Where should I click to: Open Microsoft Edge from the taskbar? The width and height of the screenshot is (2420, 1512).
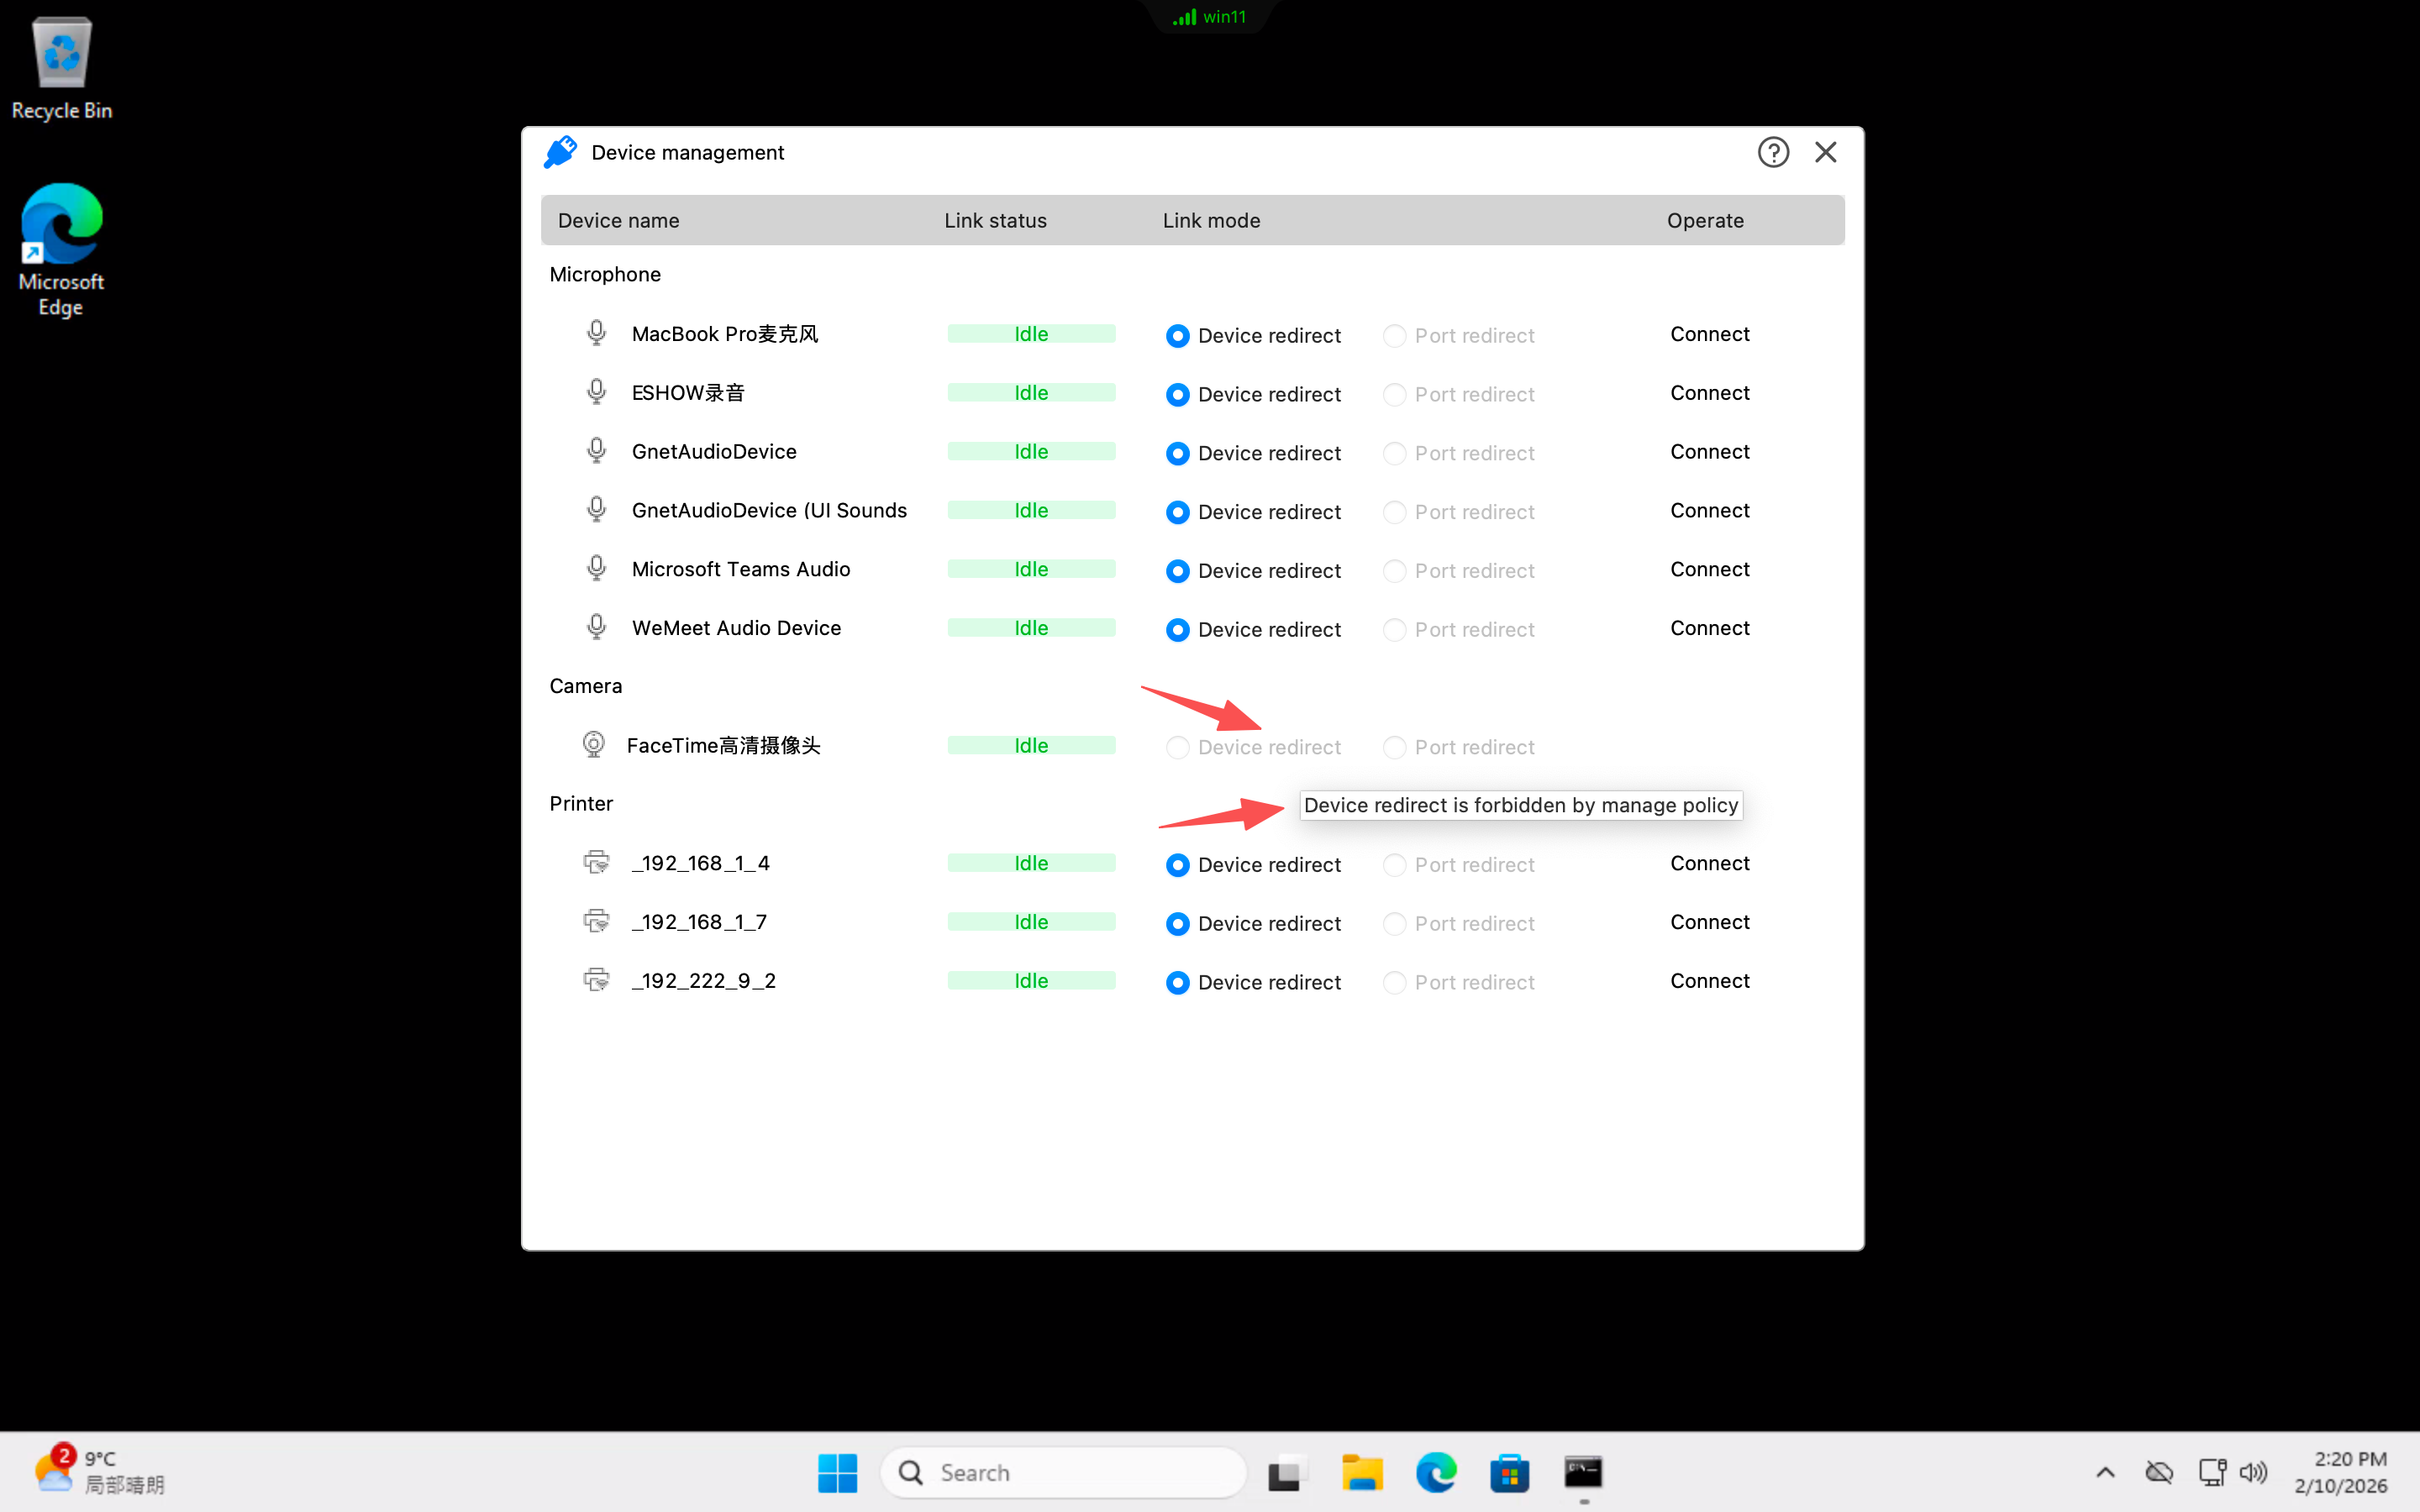(x=1436, y=1472)
